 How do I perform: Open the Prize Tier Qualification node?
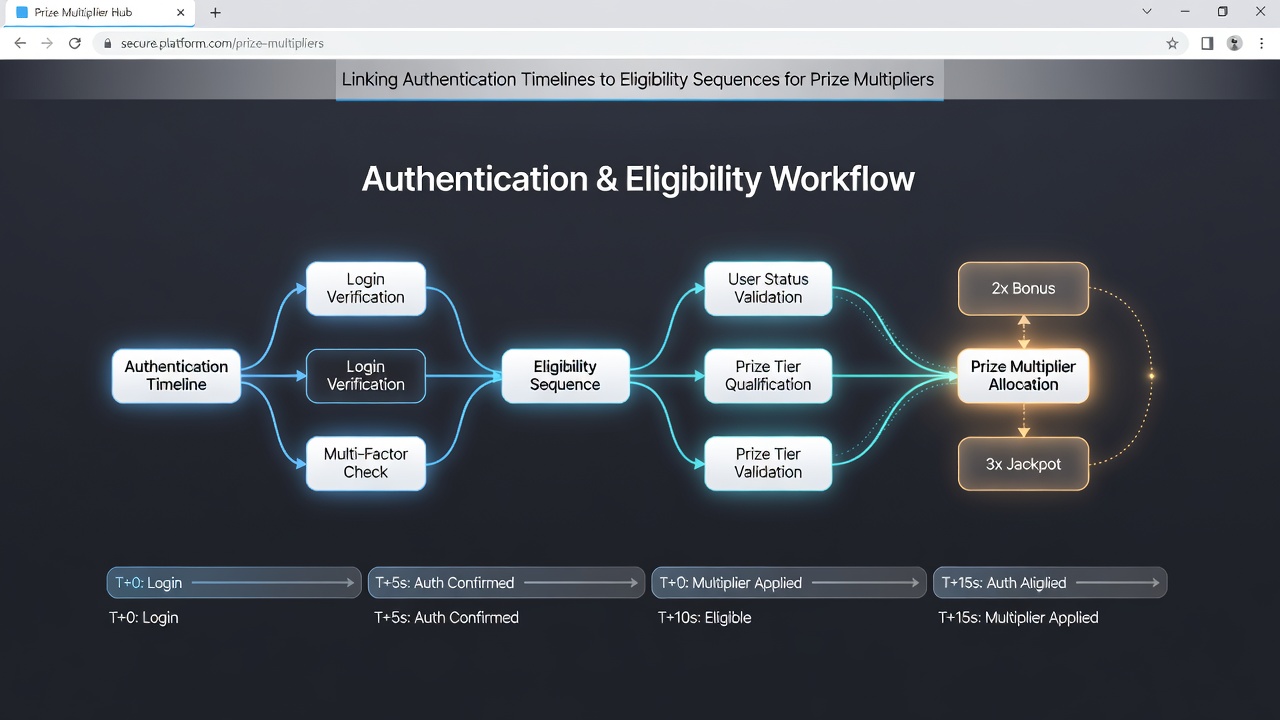pos(768,376)
